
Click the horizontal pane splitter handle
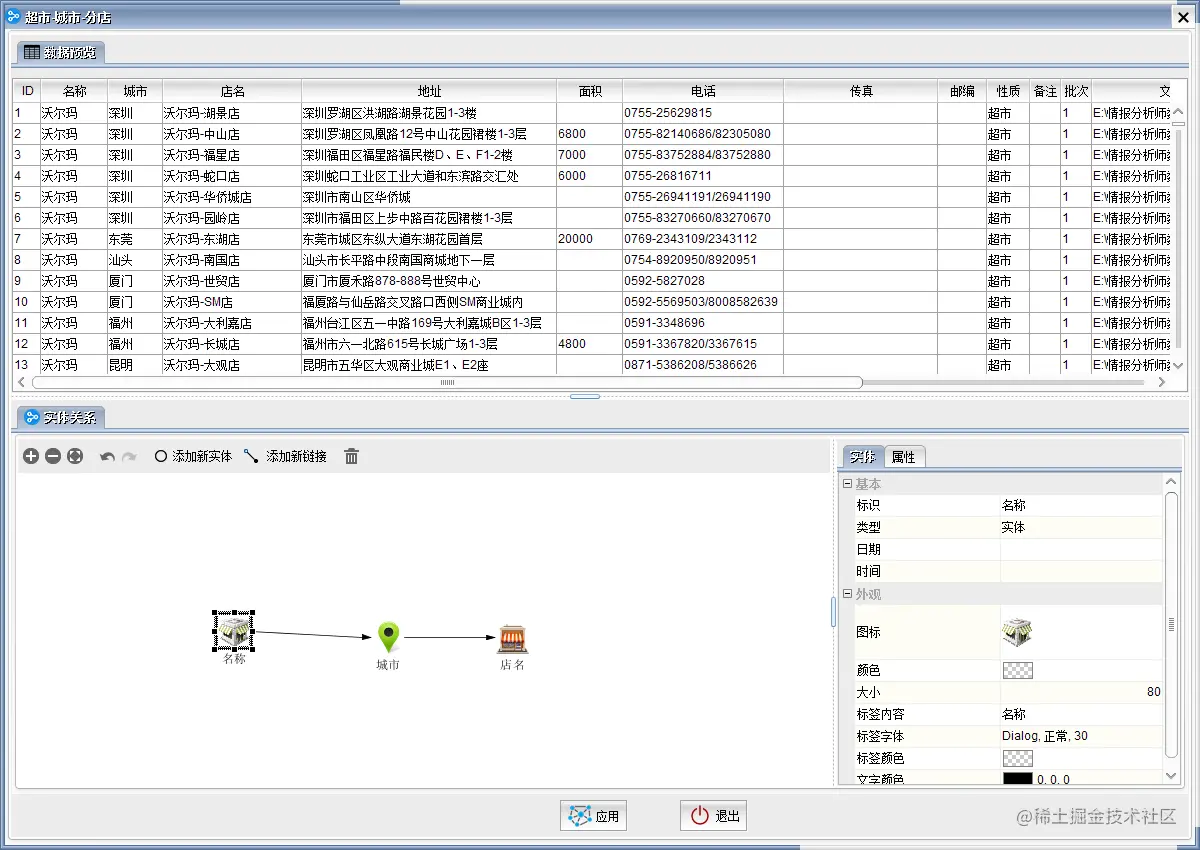(x=585, y=397)
